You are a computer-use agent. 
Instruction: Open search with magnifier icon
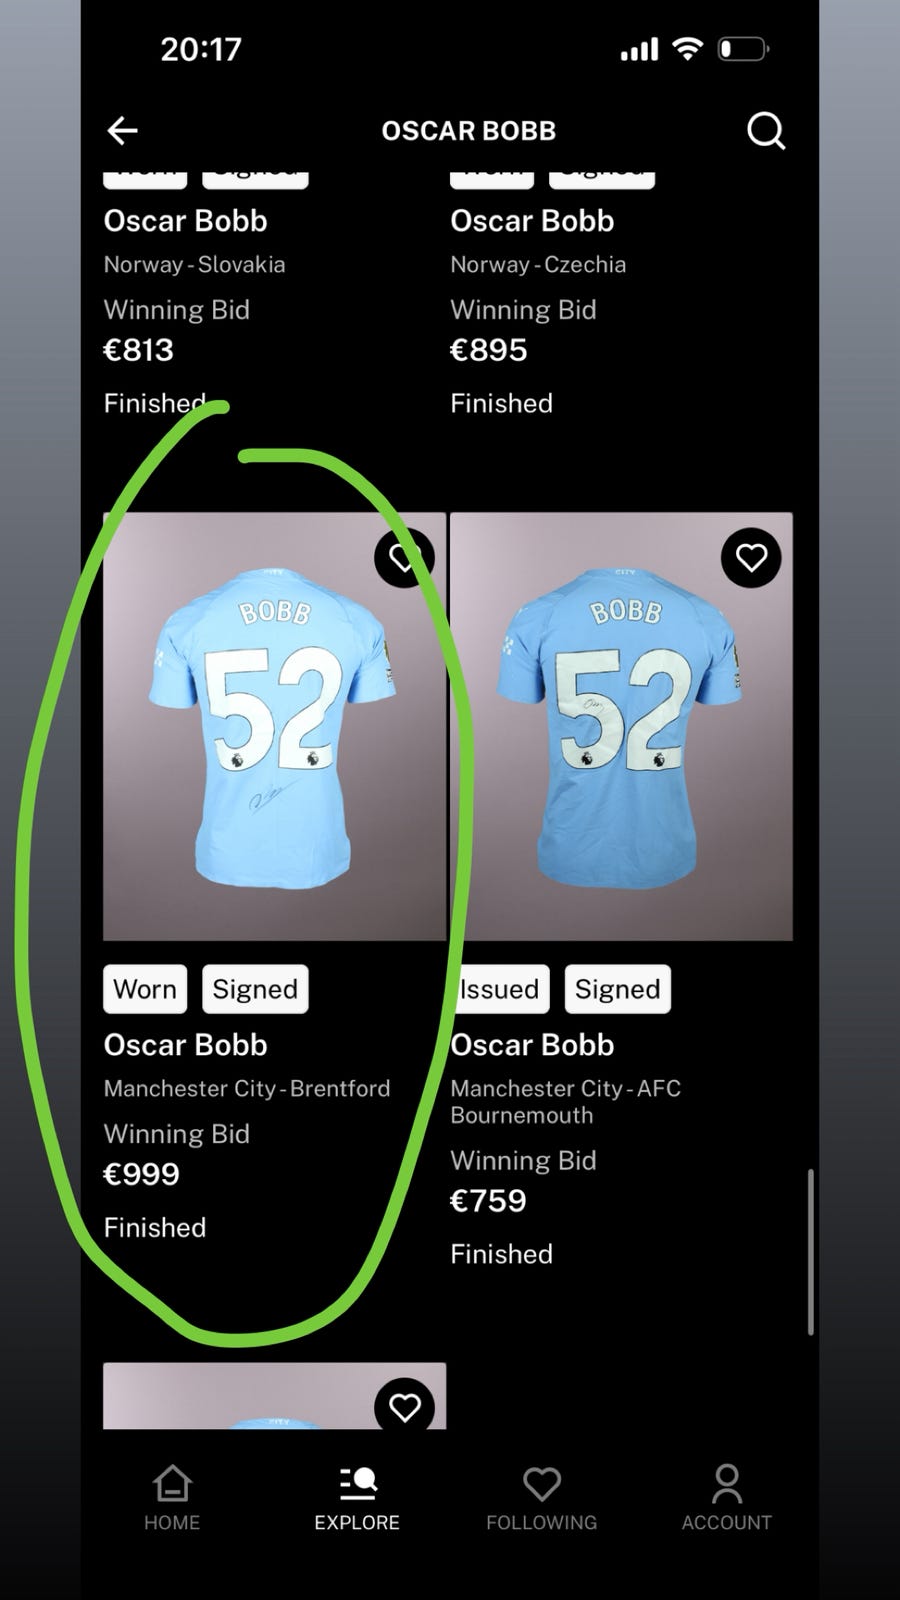[x=766, y=130]
